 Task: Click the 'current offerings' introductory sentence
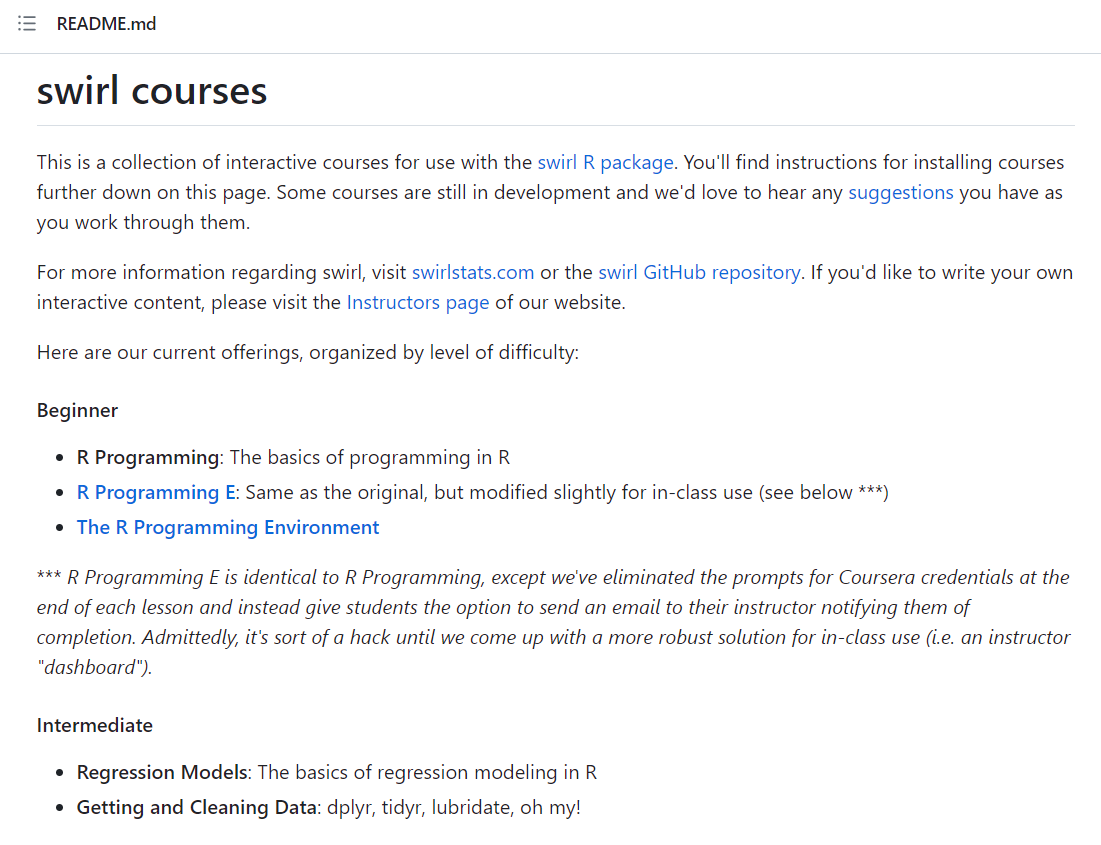click(308, 353)
